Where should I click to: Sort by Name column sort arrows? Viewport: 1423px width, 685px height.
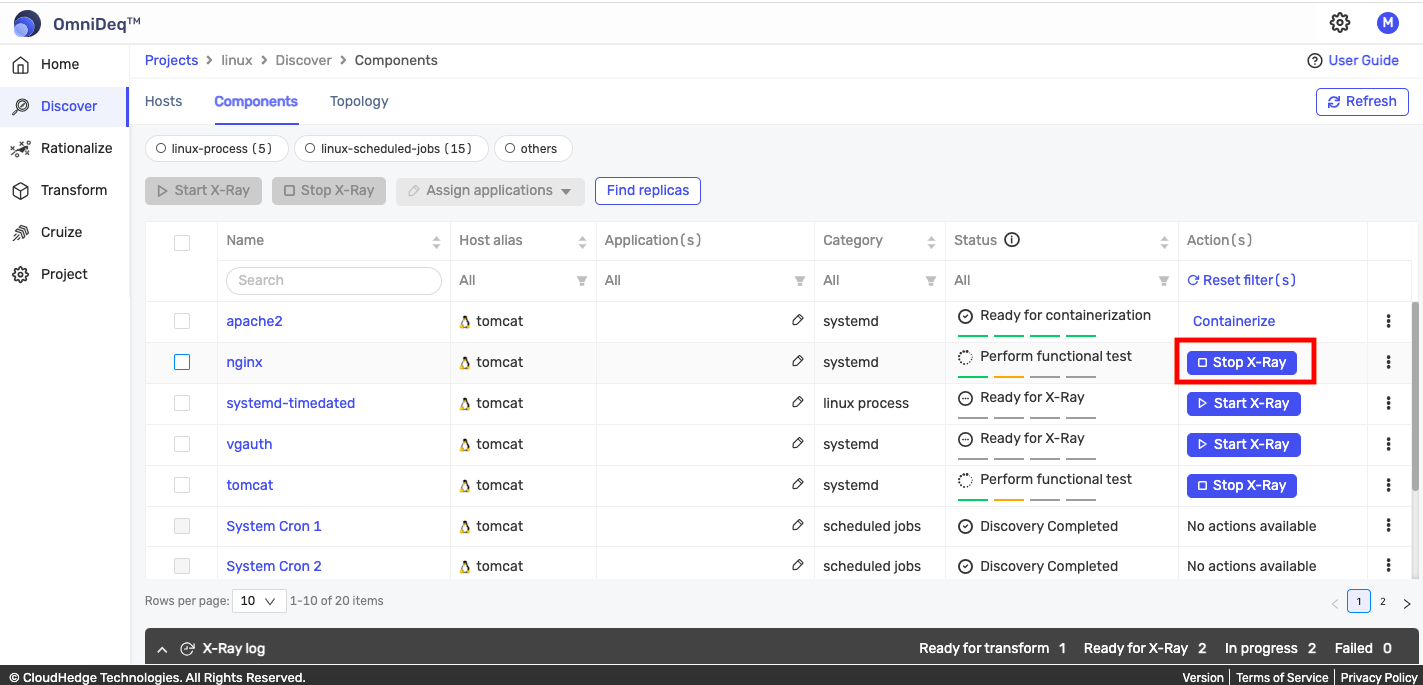pyautogui.click(x=436, y=241)
